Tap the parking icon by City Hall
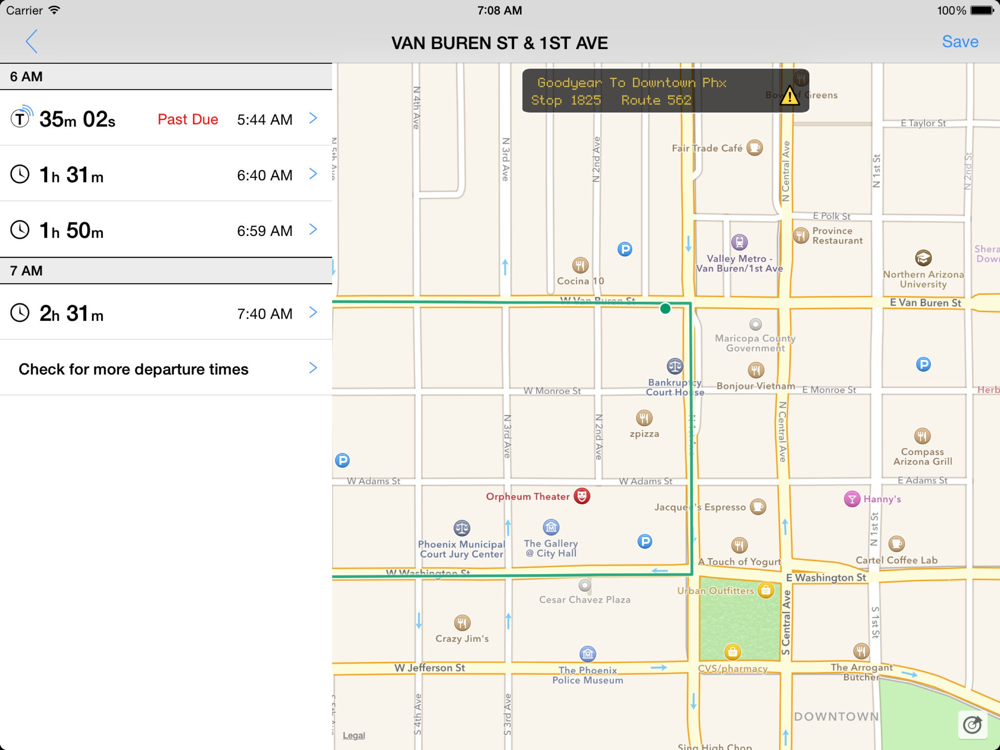 (645, 541)
